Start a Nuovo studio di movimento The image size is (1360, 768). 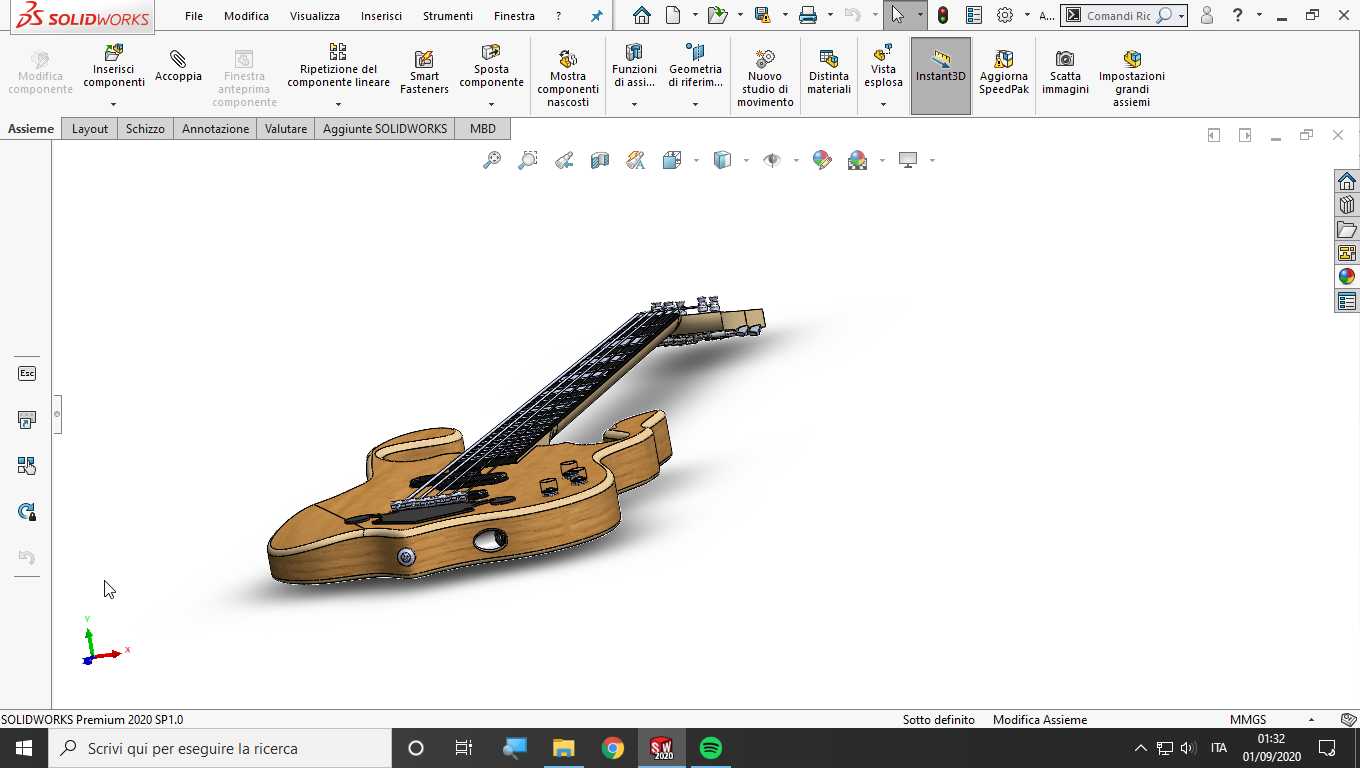tap(765, 78)
